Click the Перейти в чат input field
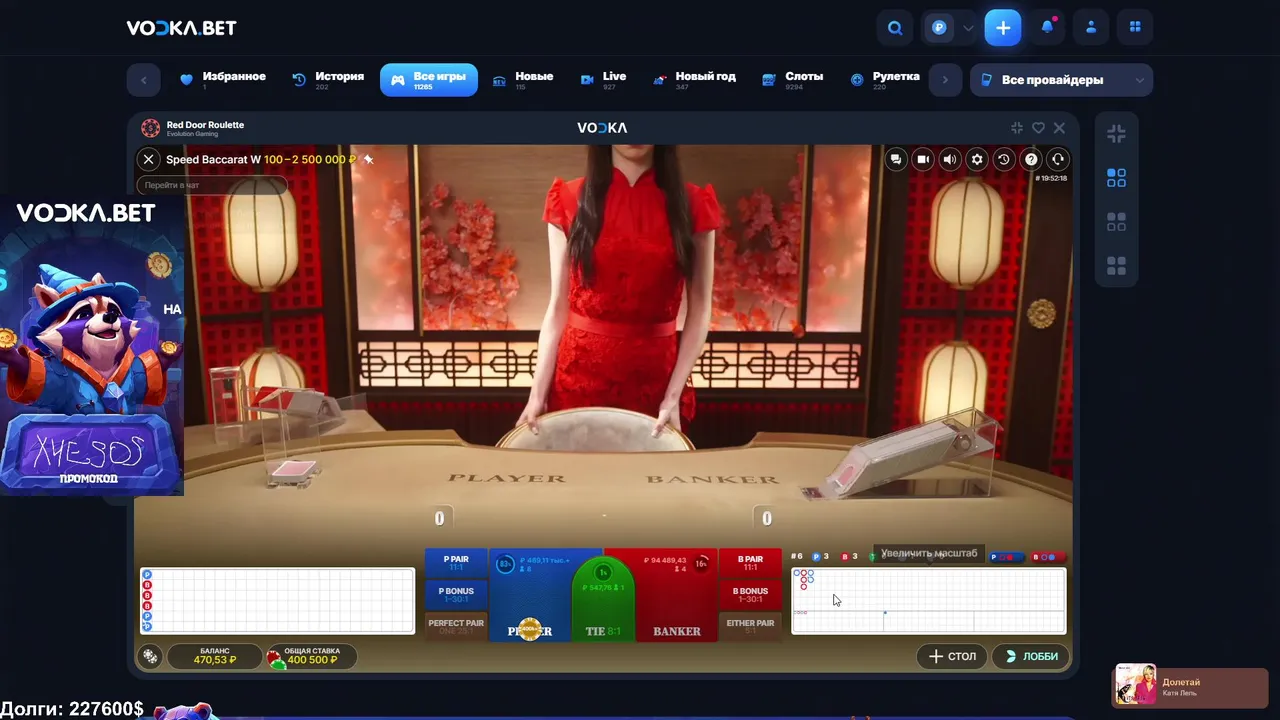The image size is (1280, 720). 212,185
